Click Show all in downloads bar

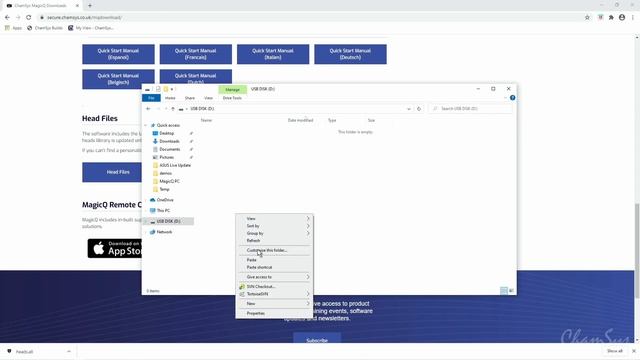[614, 351]
